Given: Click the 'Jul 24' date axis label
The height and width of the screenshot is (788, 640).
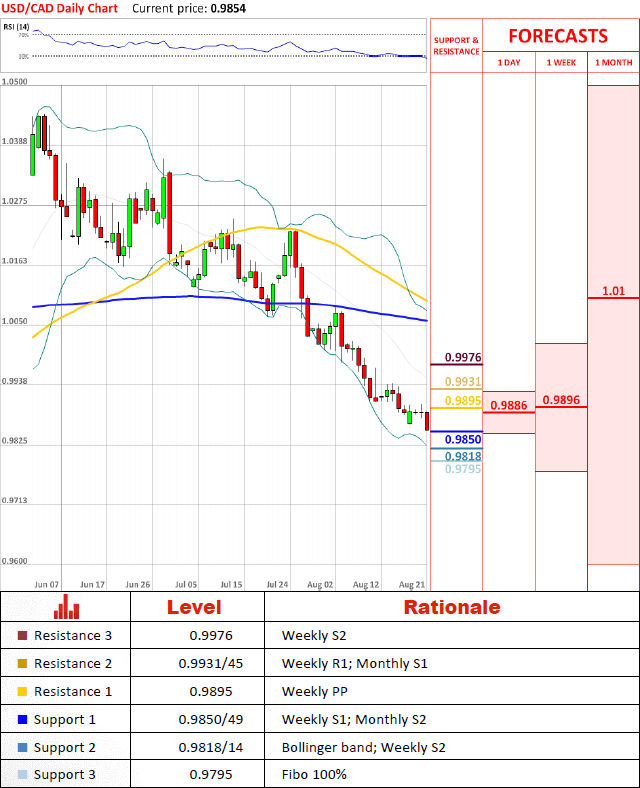Looking at the screenshot, I should tap(277, 584).
